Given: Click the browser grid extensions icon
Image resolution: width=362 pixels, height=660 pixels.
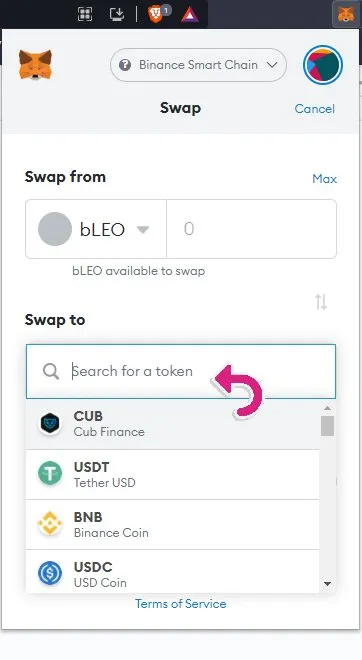Looking at the screenshot, I should [x=85, y=14].
